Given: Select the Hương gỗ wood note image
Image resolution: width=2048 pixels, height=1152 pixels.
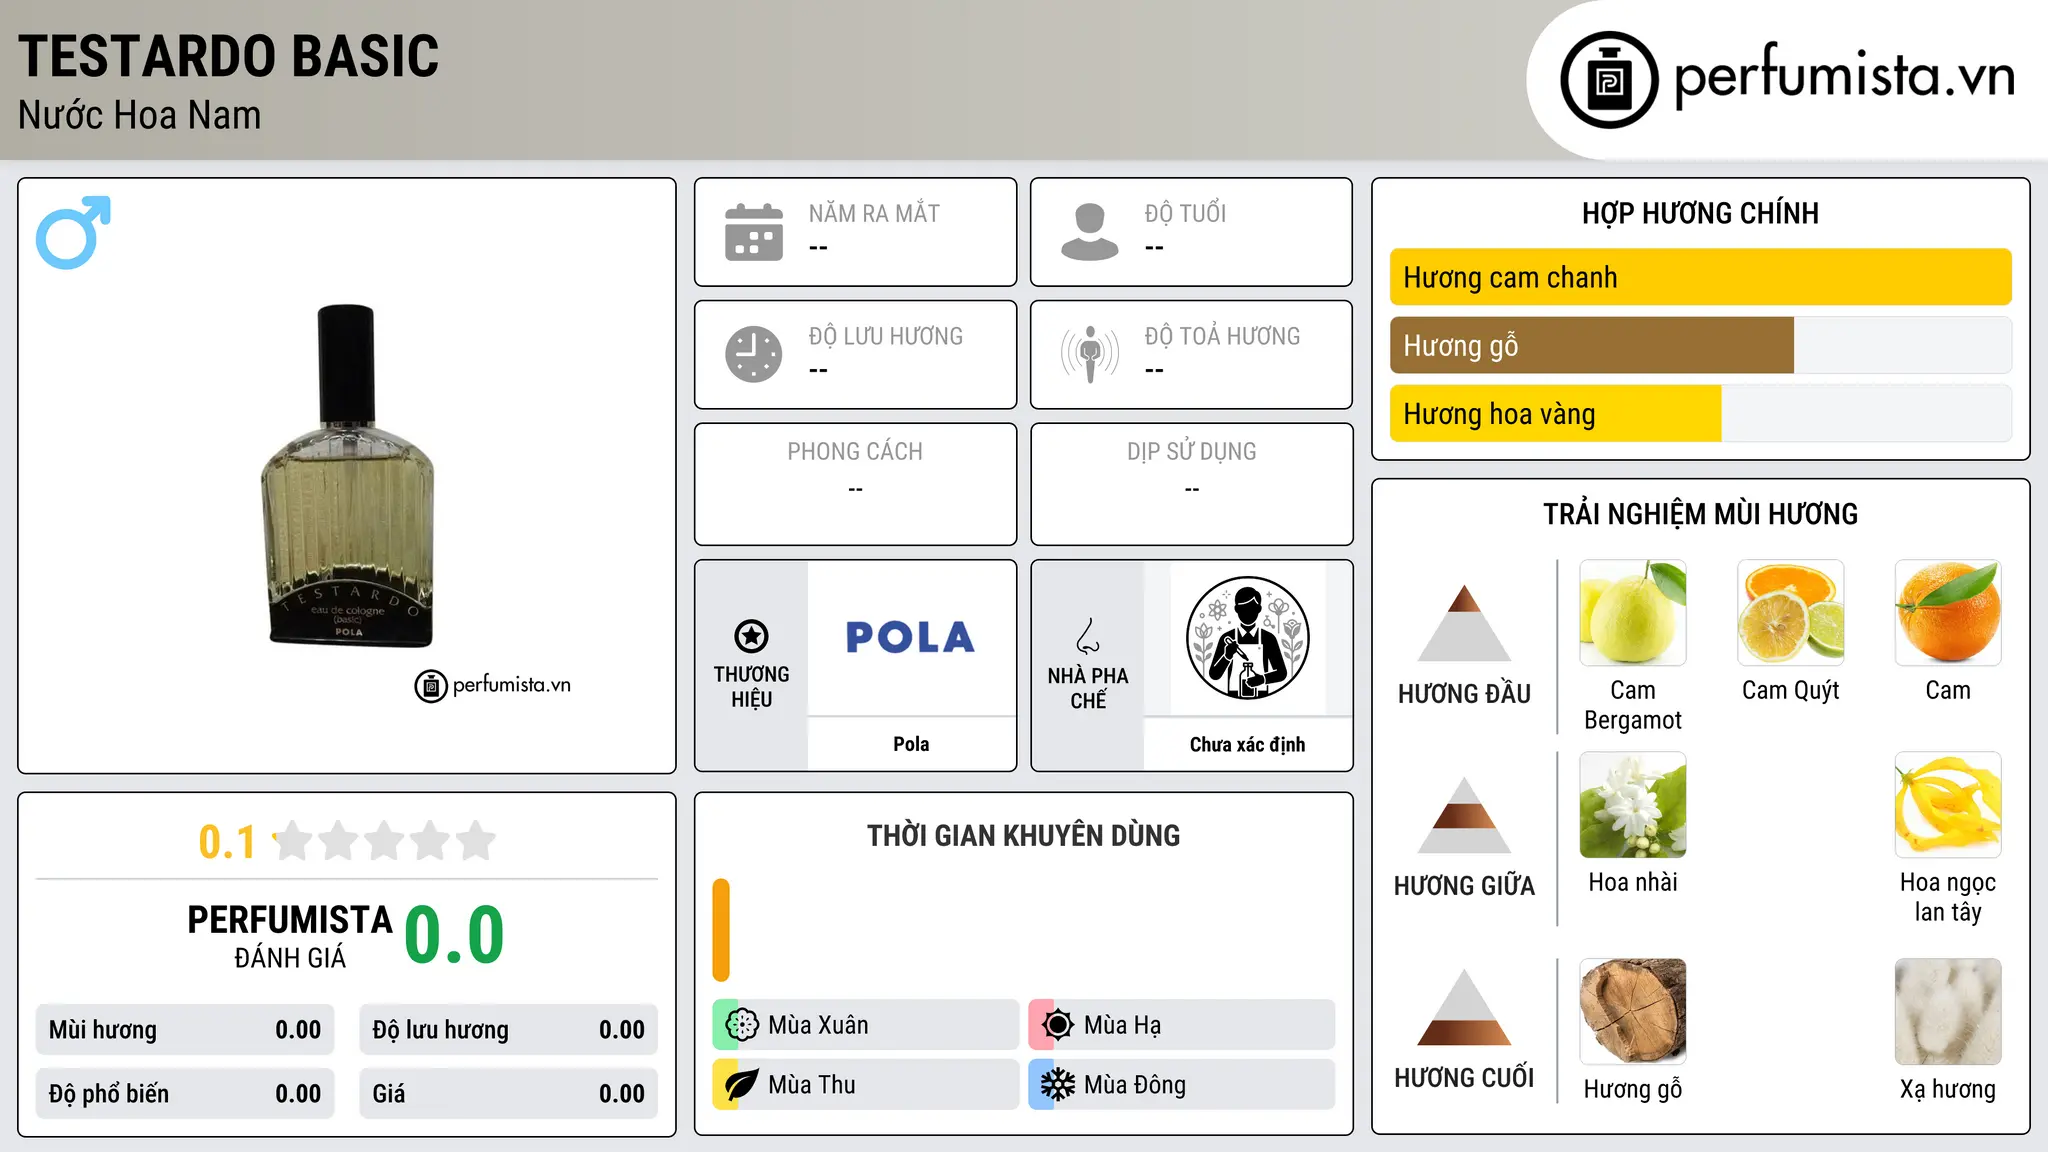Looking at the screenshot, I should (1633, 1011).
